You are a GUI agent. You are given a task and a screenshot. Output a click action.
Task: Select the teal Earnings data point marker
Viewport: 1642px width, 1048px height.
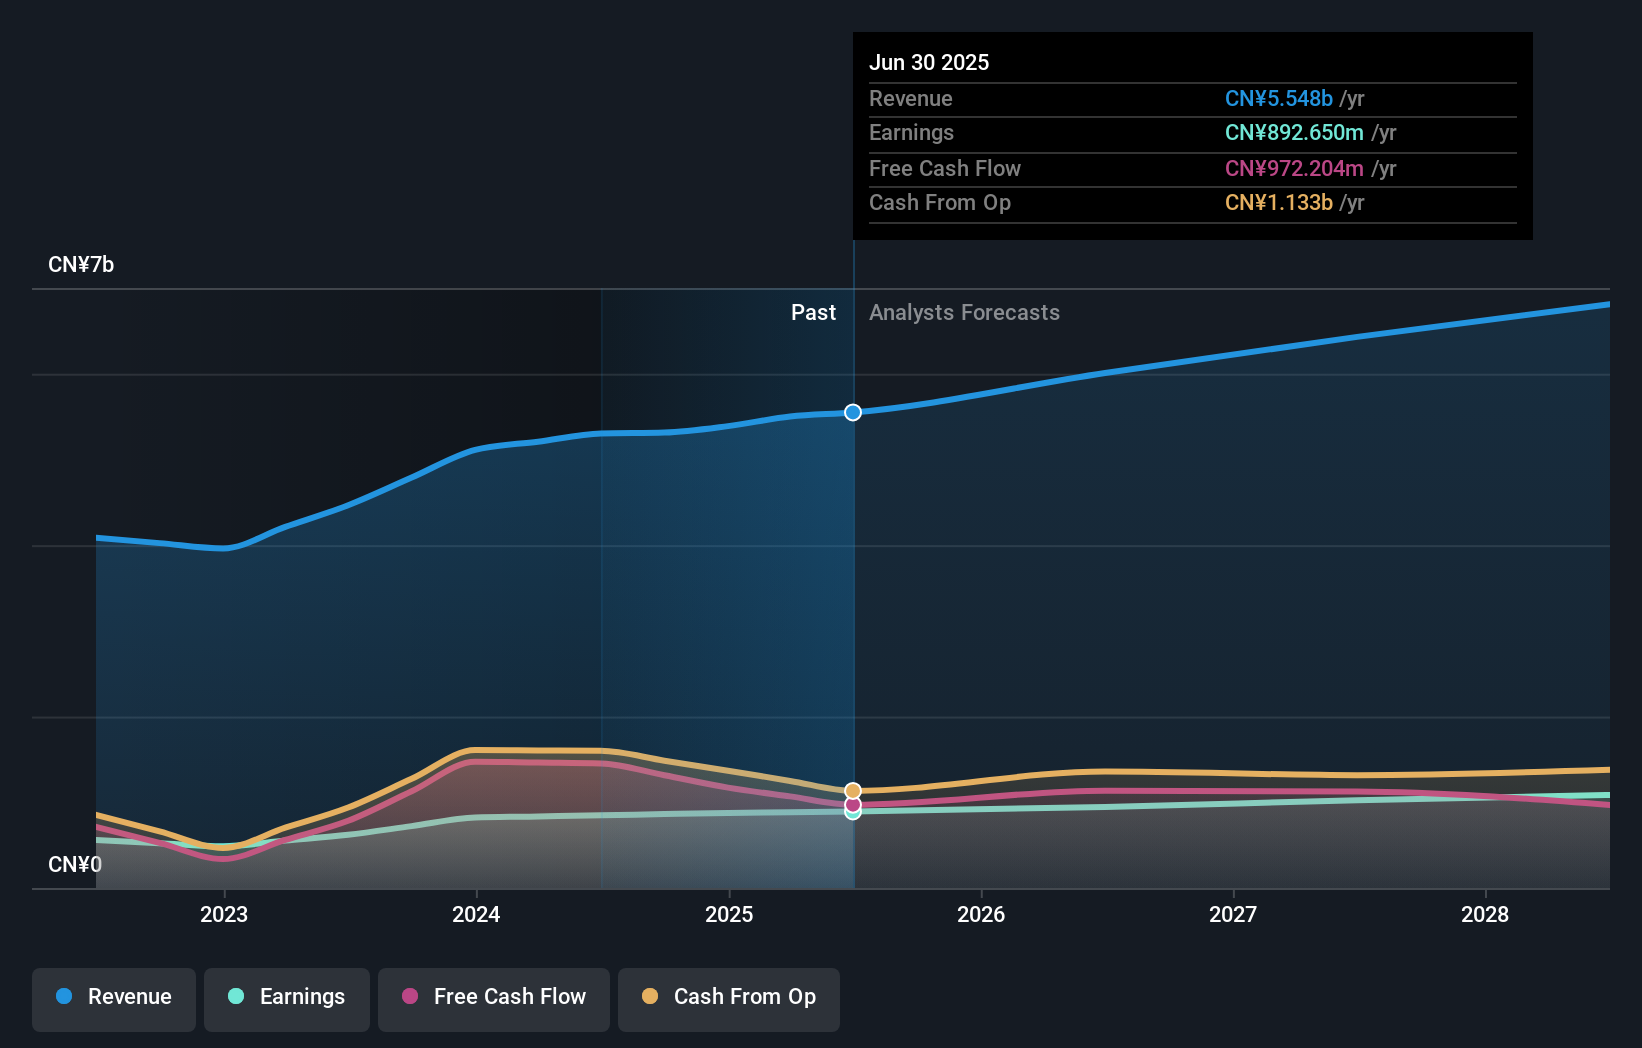click(x=852, y=813)
